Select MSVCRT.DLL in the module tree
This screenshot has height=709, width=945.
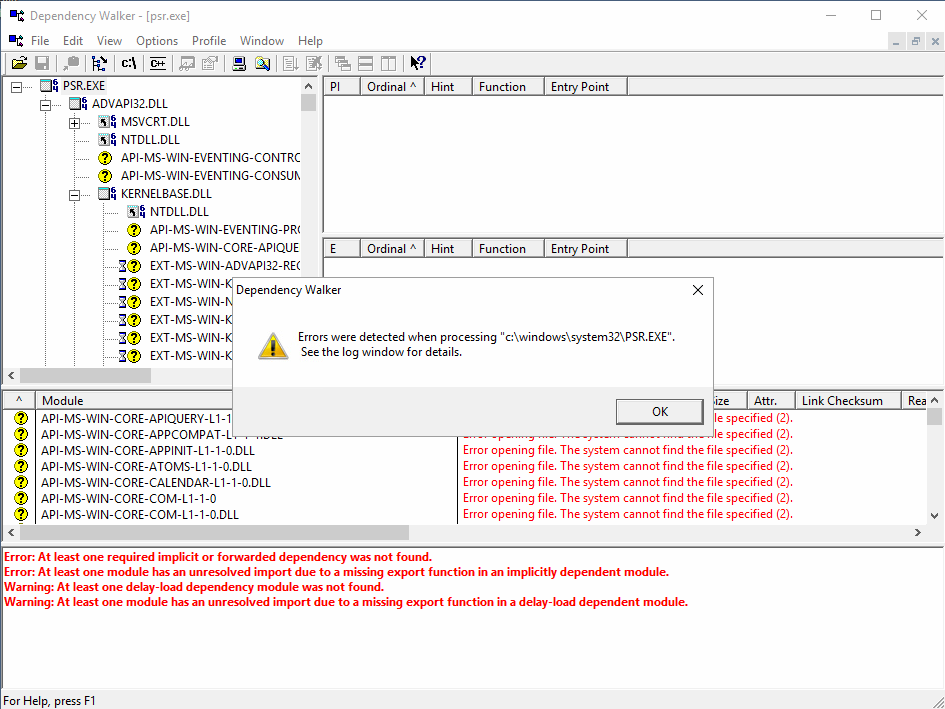click(155, 122)
